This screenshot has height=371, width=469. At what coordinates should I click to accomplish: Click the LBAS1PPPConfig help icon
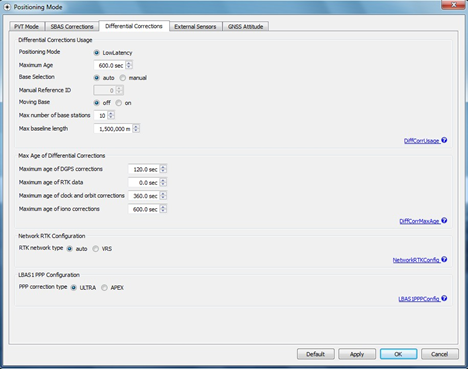[x=444, y=298]
